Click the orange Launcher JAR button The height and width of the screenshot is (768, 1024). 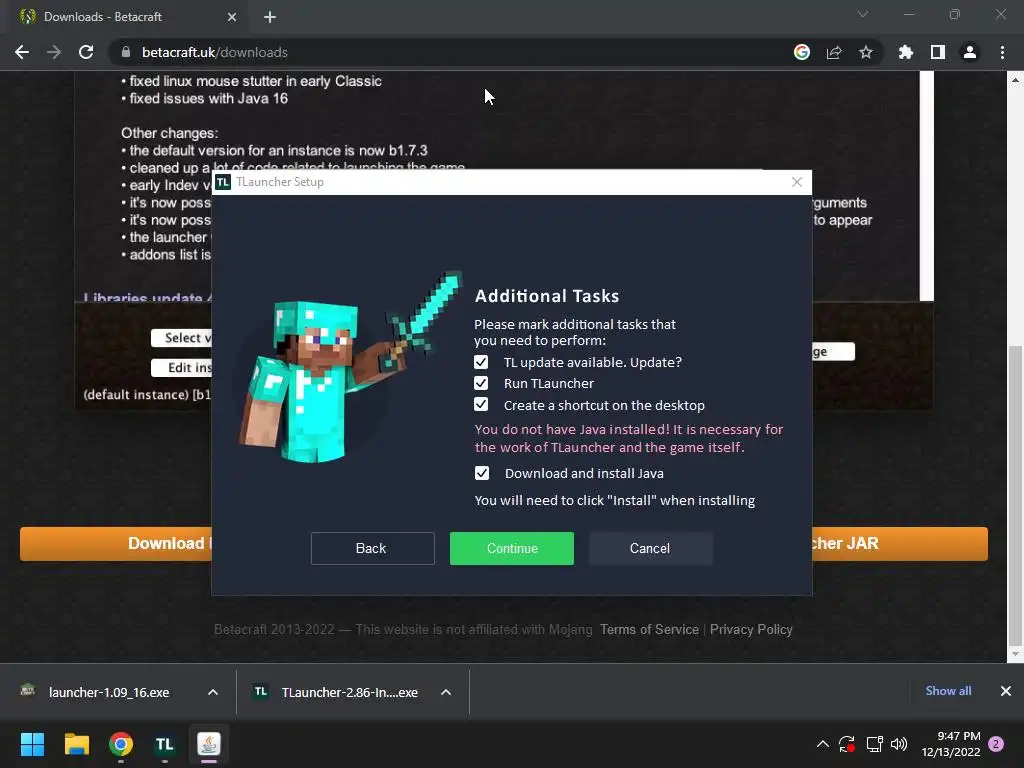coord(900,543)
